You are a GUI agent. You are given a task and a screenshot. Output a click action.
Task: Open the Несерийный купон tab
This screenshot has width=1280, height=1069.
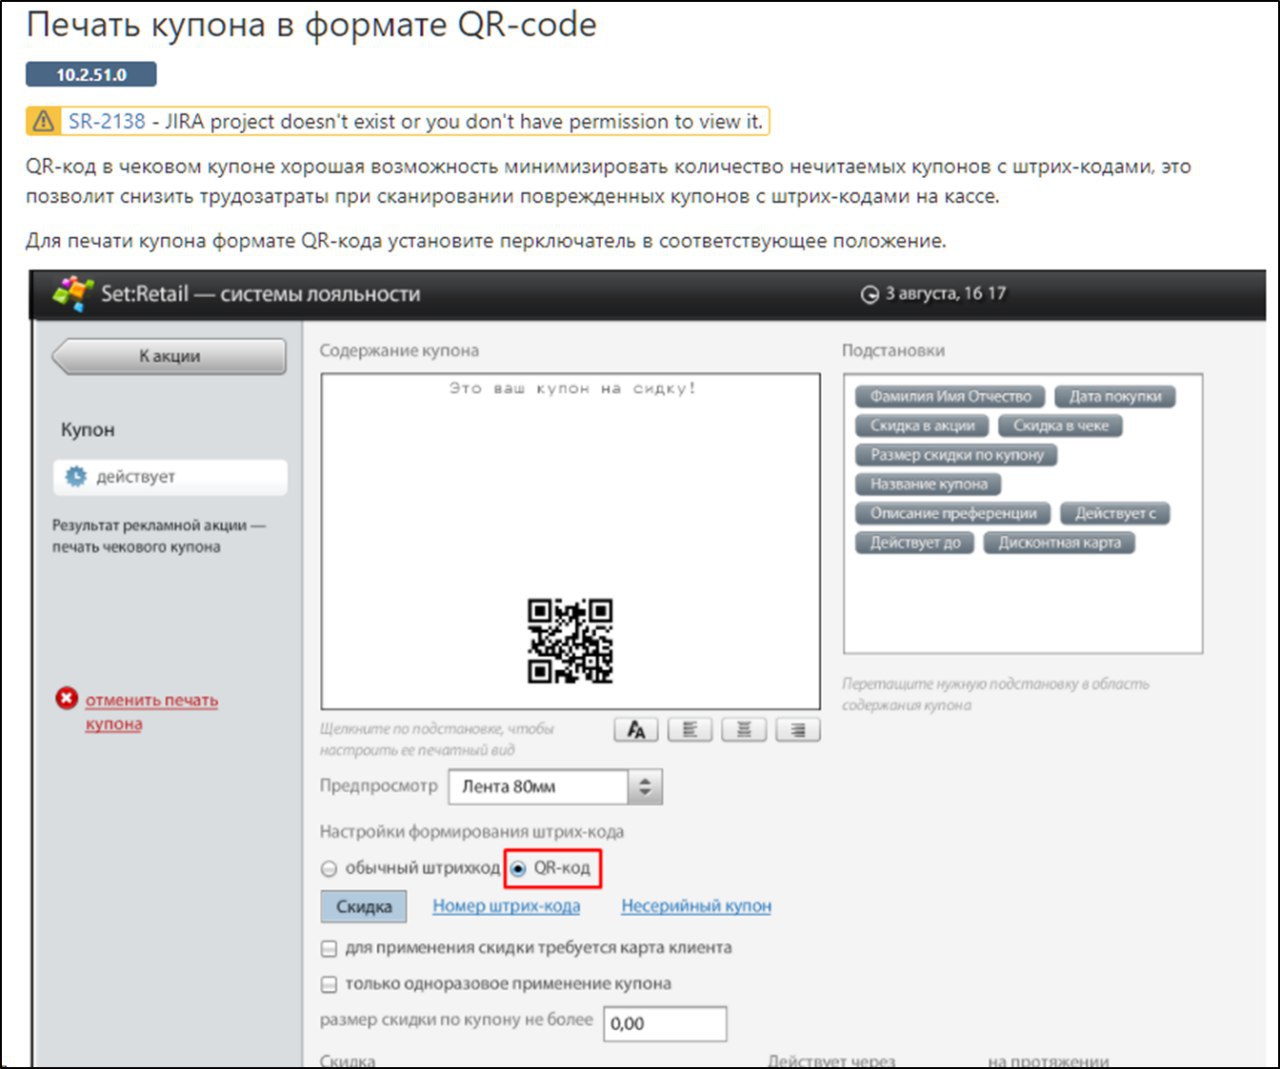coord(696,906)
